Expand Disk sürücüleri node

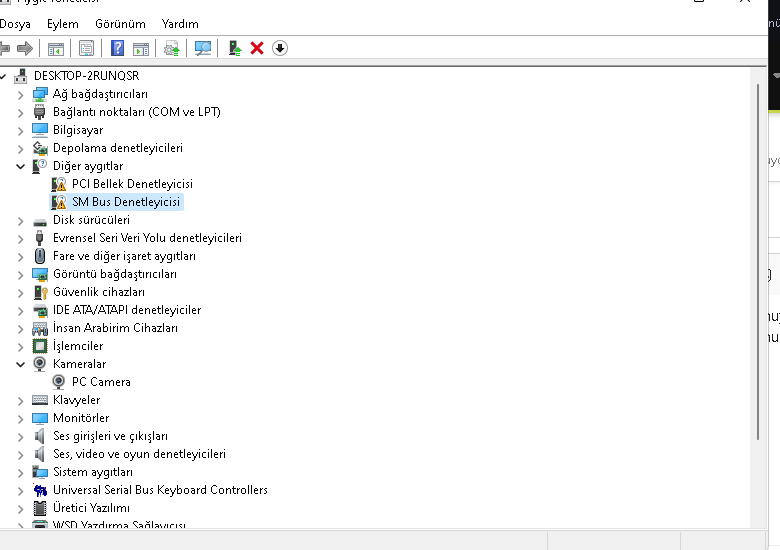(x=20, y=220)
